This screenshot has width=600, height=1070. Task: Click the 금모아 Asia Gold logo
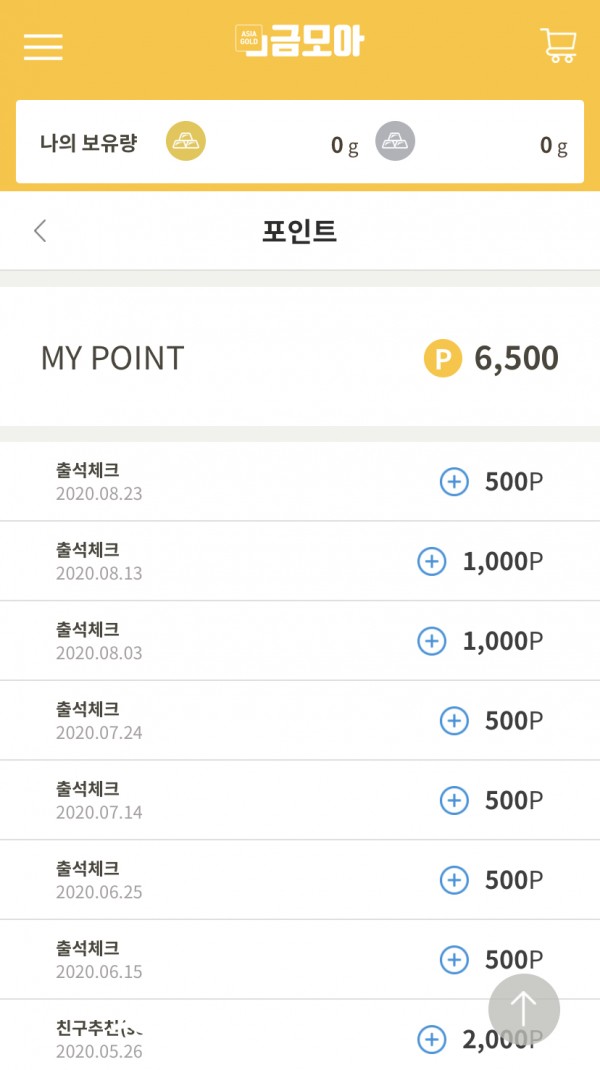pos(300,41)
